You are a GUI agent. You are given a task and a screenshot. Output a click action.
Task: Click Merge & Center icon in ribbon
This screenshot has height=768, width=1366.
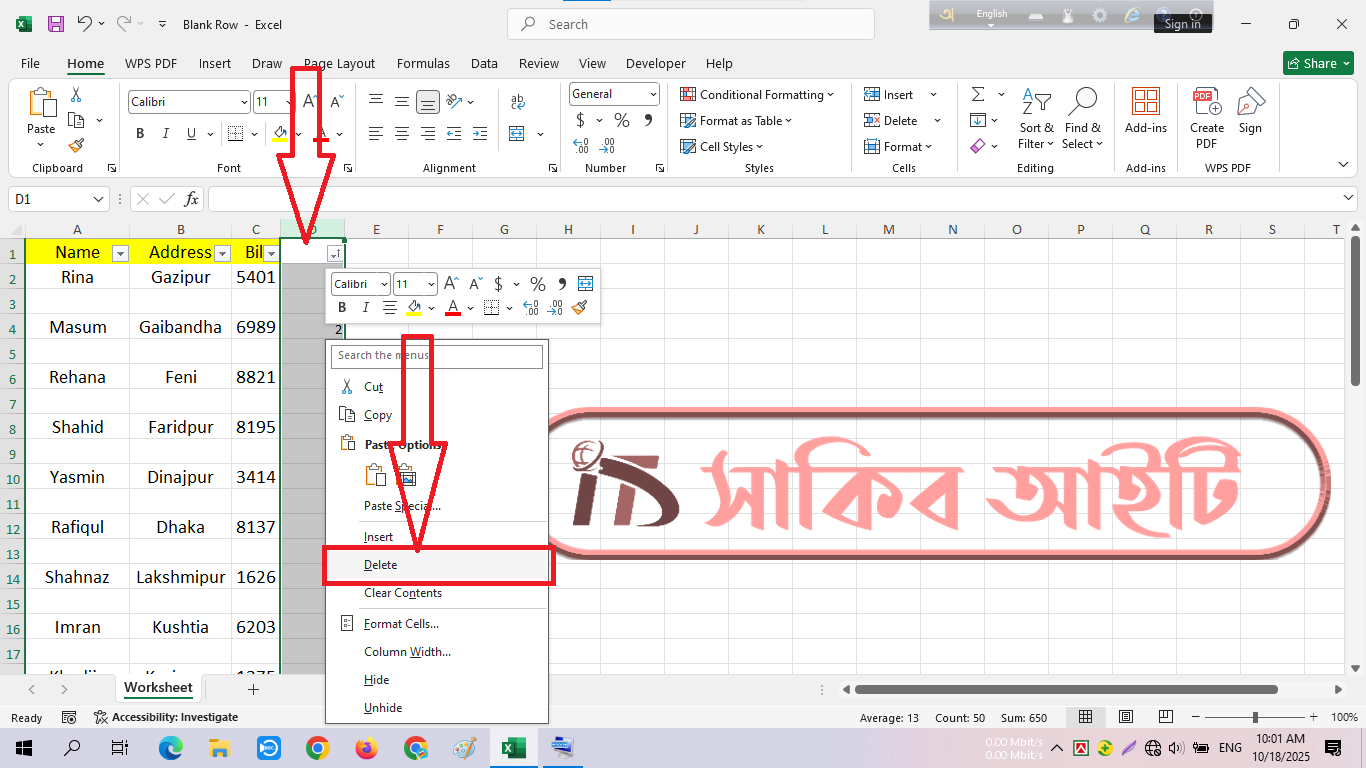coord(517,134)
